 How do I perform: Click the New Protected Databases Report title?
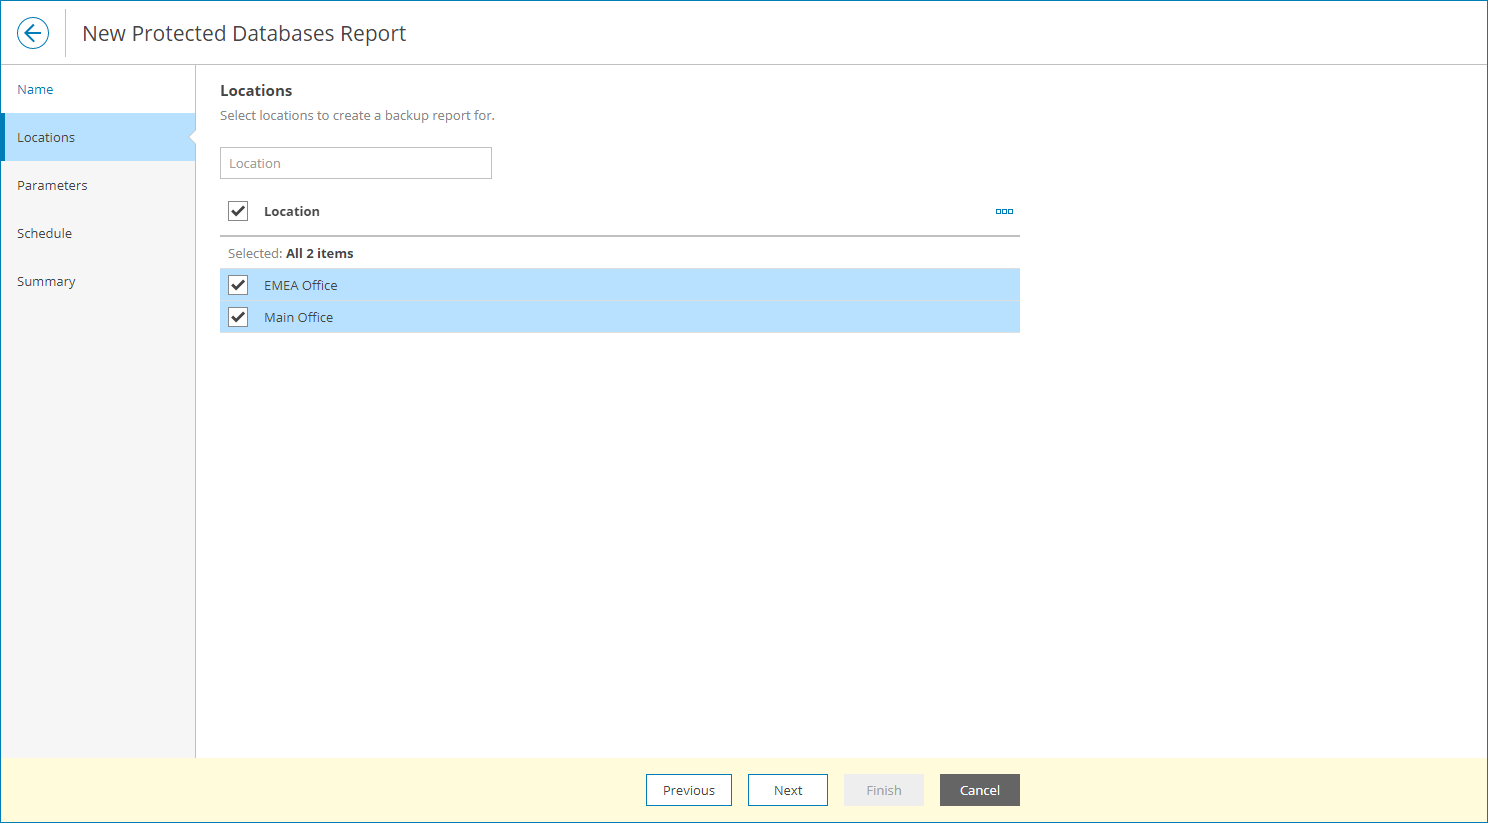pos(244,33)
